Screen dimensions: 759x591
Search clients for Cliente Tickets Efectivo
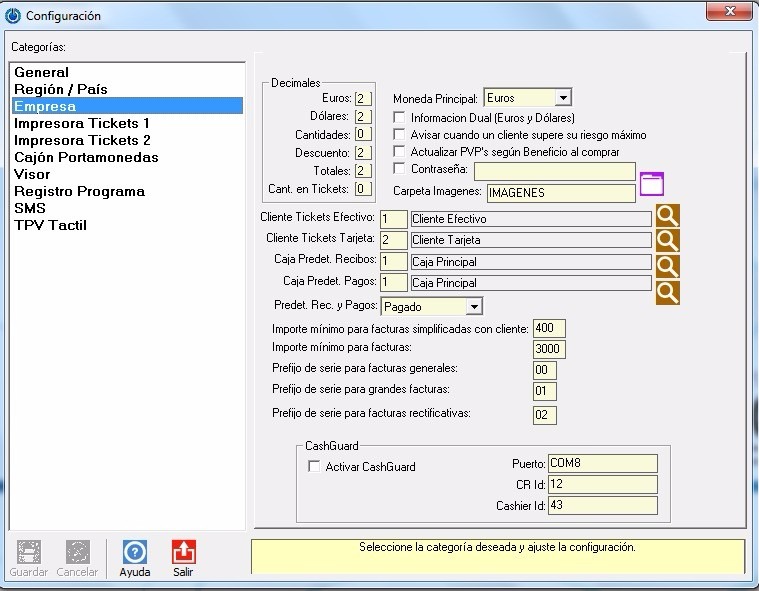(x=668, y=215)
